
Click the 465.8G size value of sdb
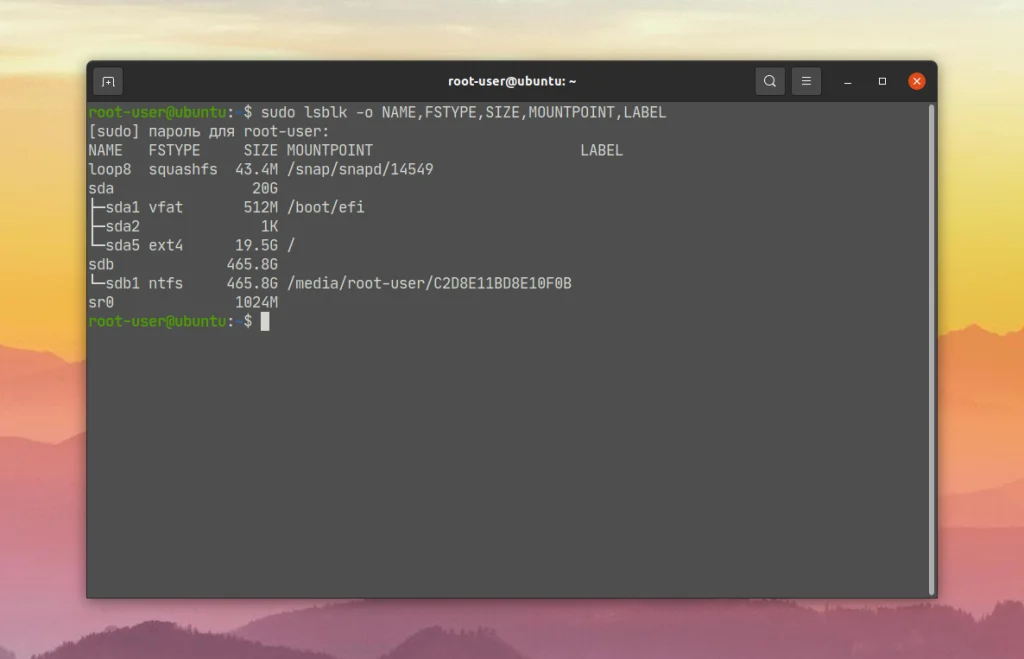pyautogui.click(x=254, y=264)
